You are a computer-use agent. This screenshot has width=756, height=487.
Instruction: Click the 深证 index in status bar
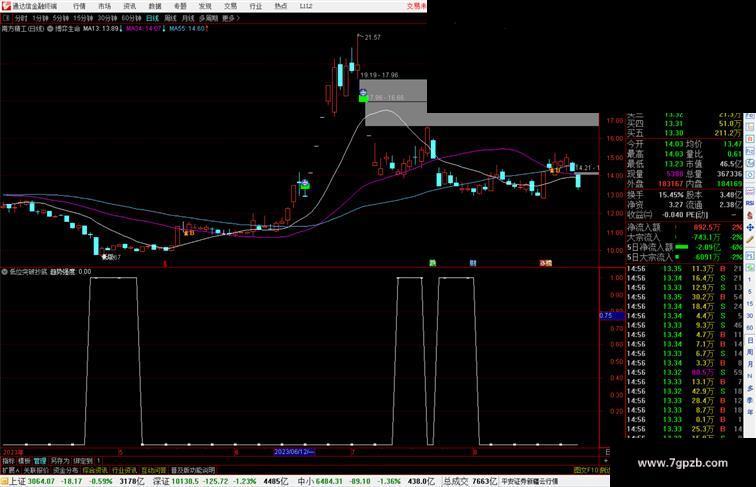(162, 481)
